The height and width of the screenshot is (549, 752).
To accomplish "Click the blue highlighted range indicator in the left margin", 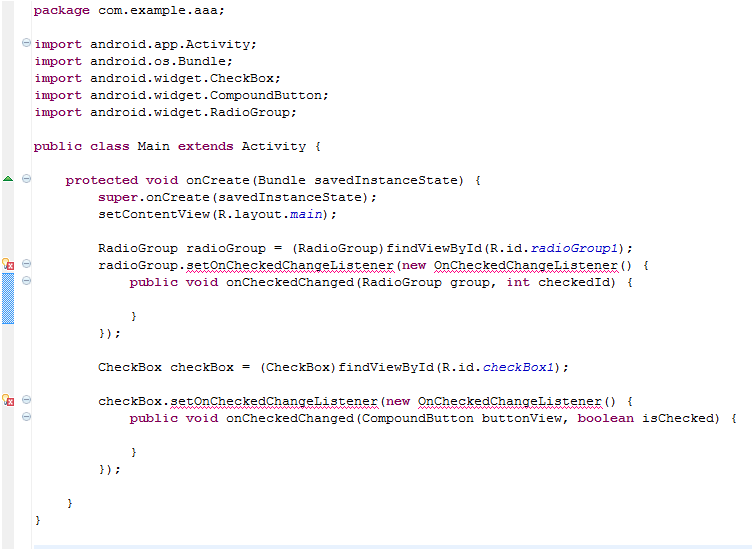I will pos(8,298).
